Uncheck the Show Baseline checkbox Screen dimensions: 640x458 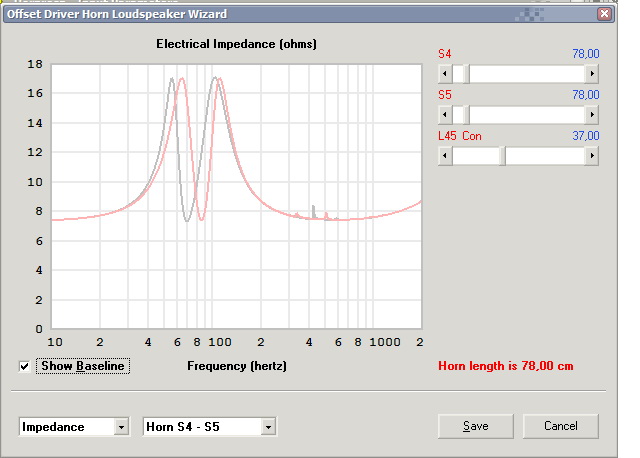point(24,366)
